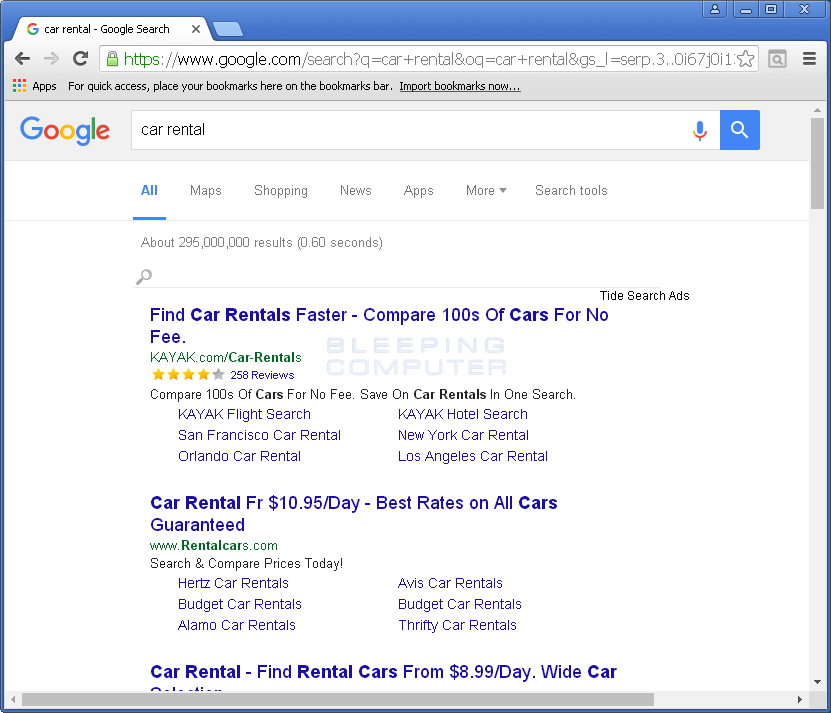Open the Chrome hamburger menu
The width and height of the screenshot is (831, 713).
coord(809,59)
